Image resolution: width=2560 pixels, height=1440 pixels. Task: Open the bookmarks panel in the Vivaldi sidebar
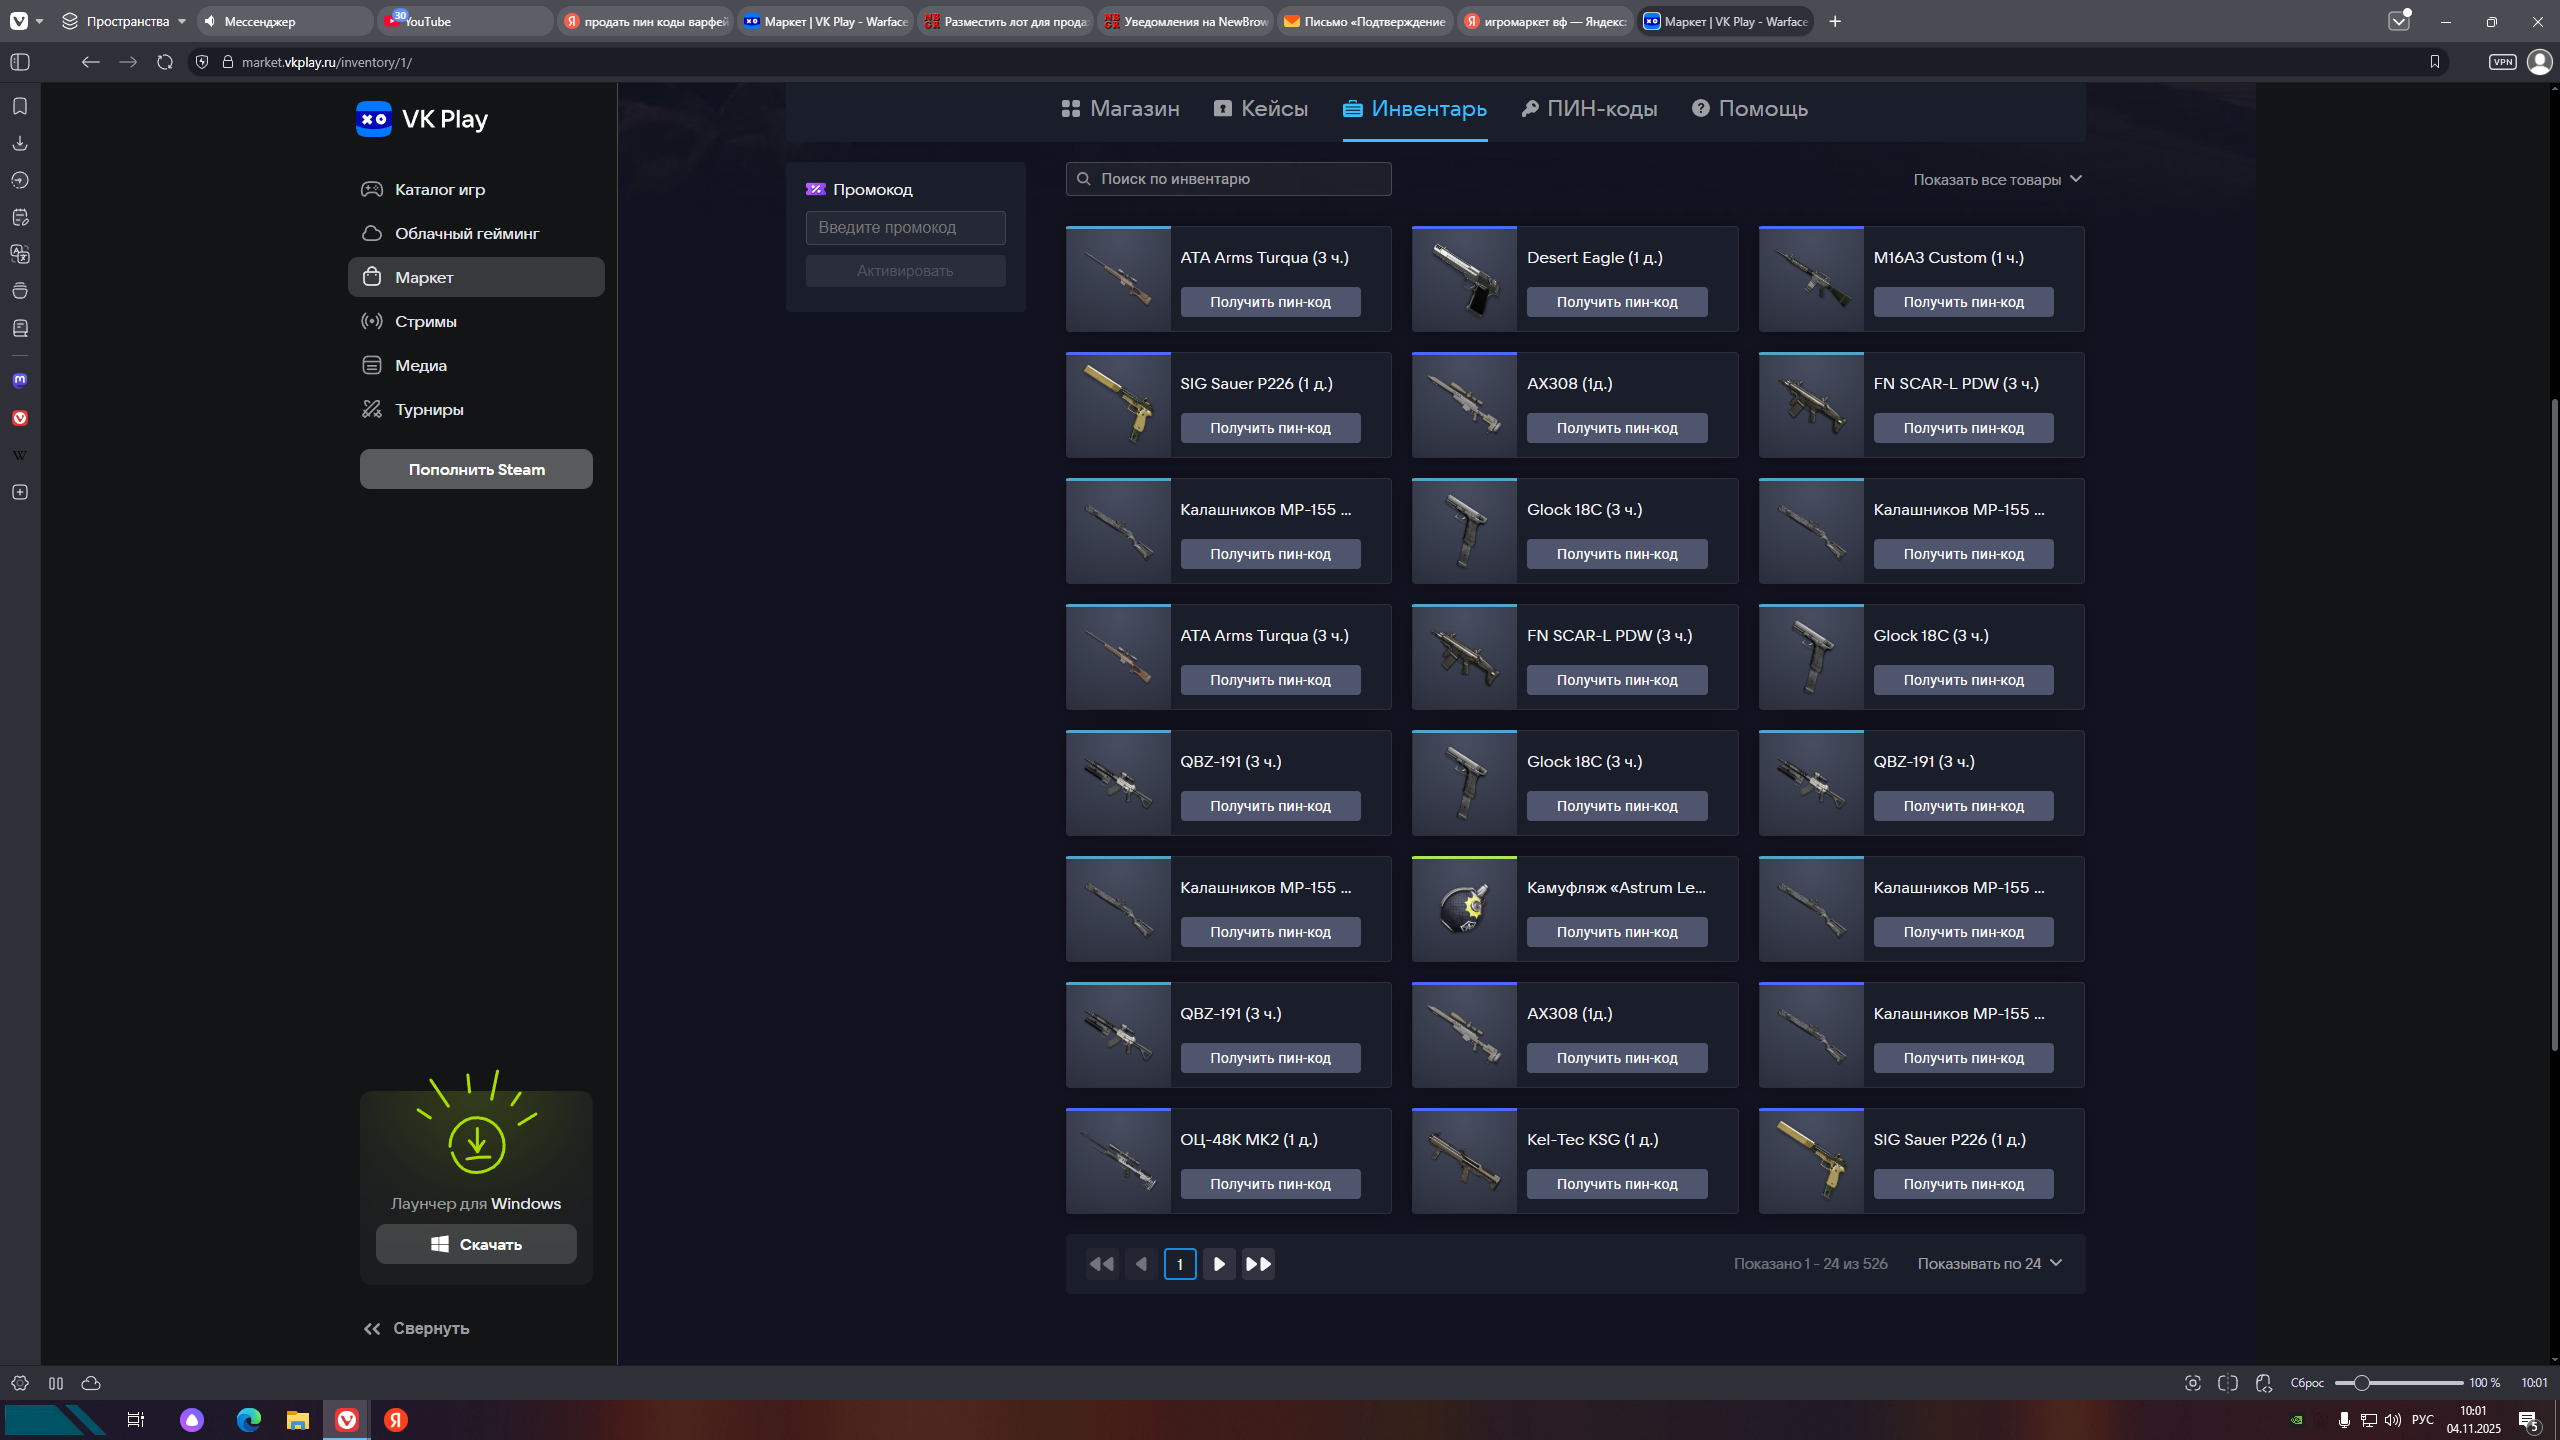(20, 106)
